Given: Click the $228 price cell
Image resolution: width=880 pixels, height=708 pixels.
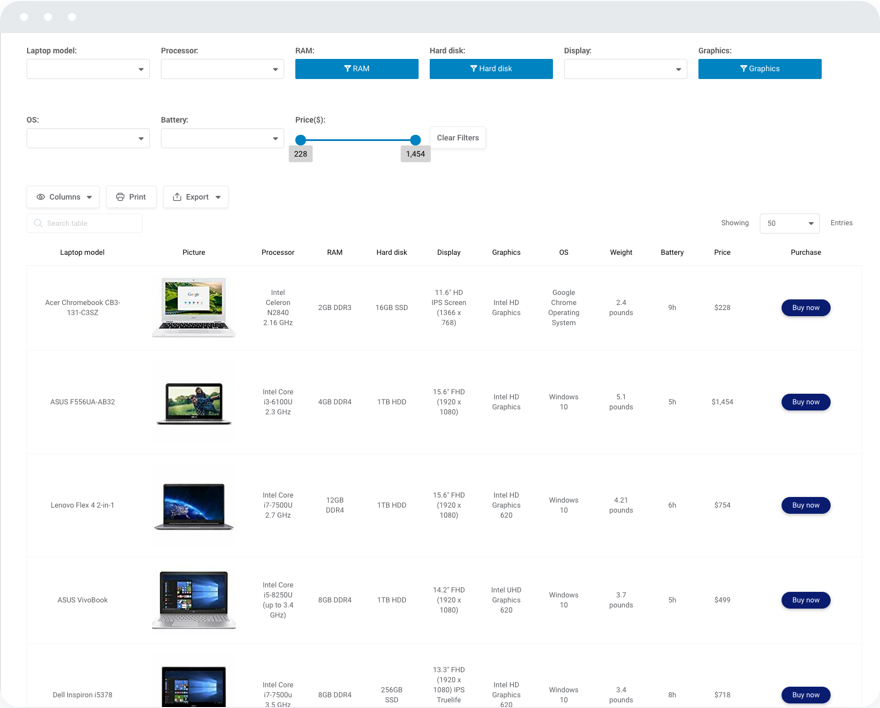Looking at the screenshot, I should pos(722,308).
